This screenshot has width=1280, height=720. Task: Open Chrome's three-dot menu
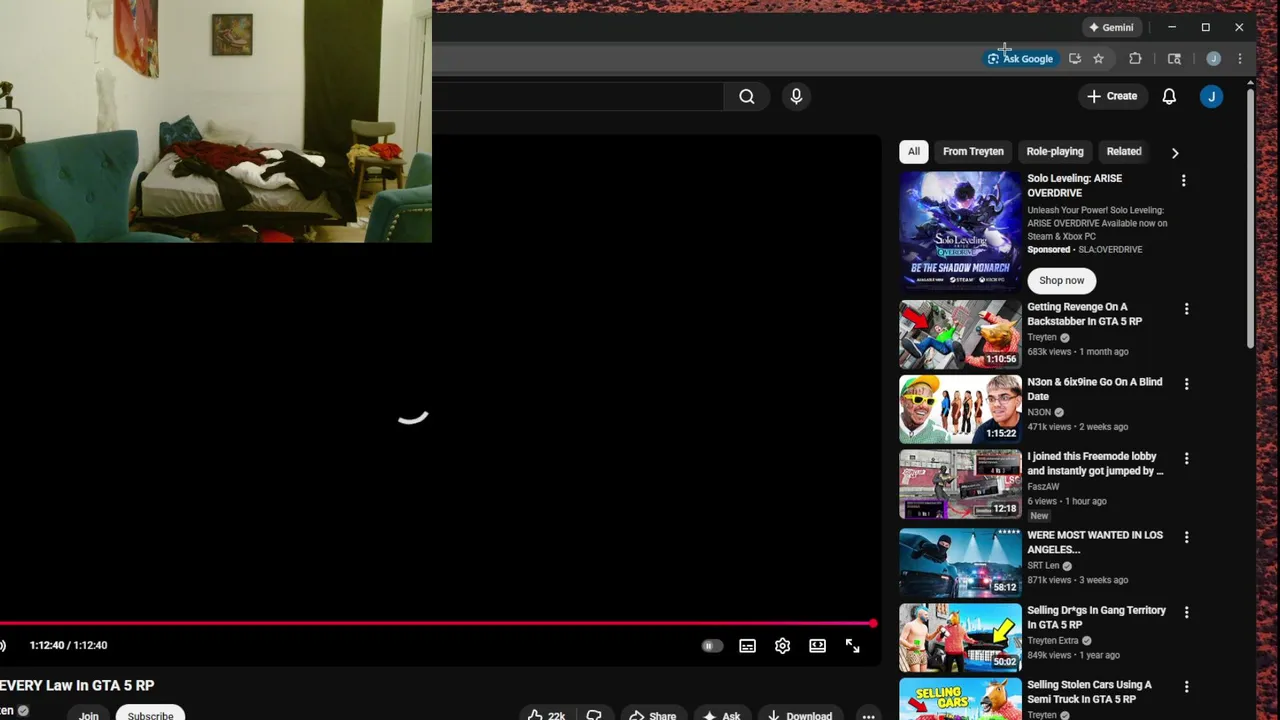(1240, 59)
